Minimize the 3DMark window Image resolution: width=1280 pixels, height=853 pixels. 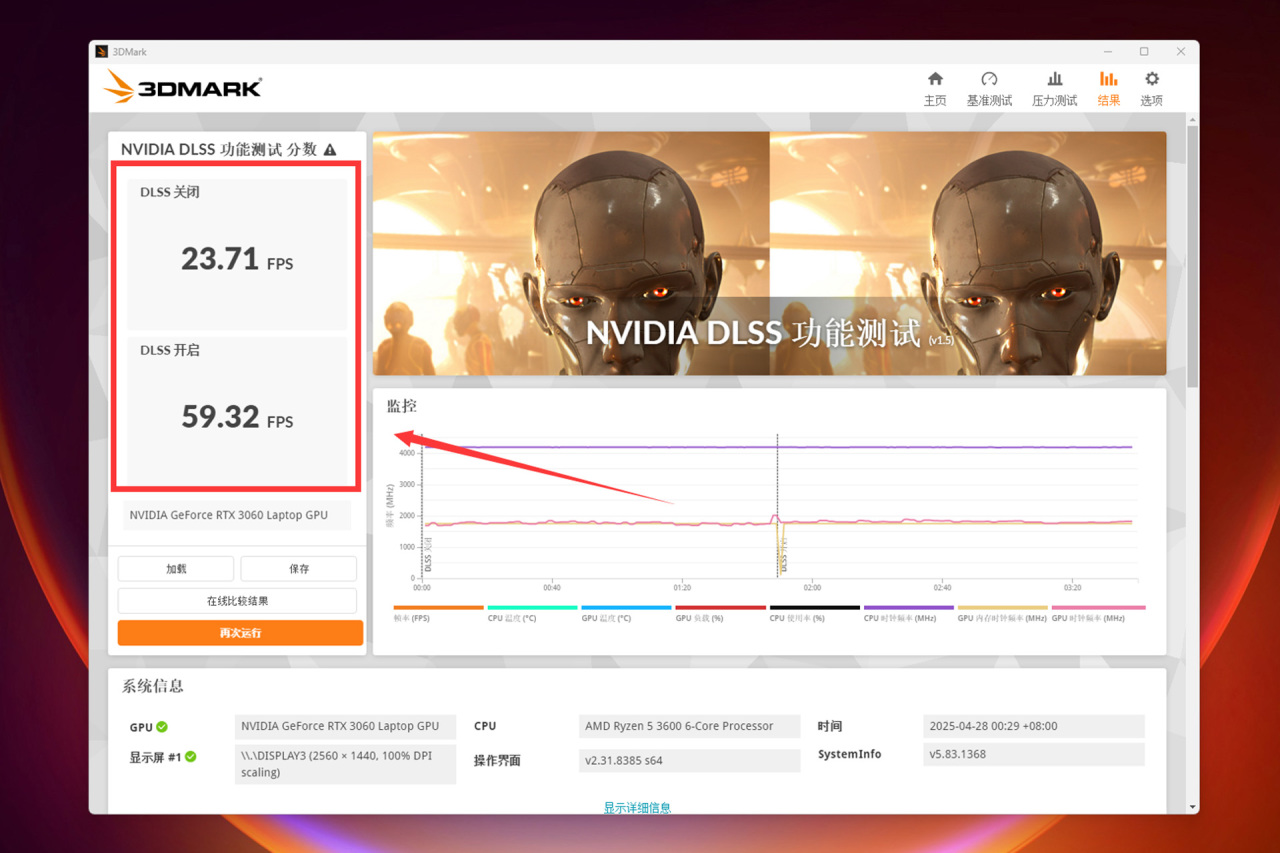[x=1108, y=52]
